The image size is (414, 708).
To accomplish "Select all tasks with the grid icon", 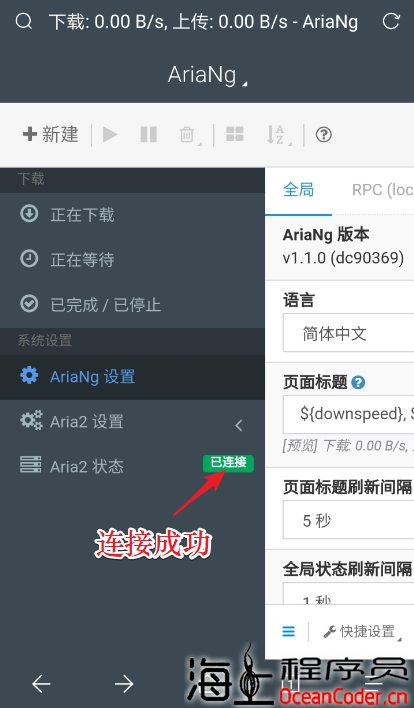I will 235,134.
